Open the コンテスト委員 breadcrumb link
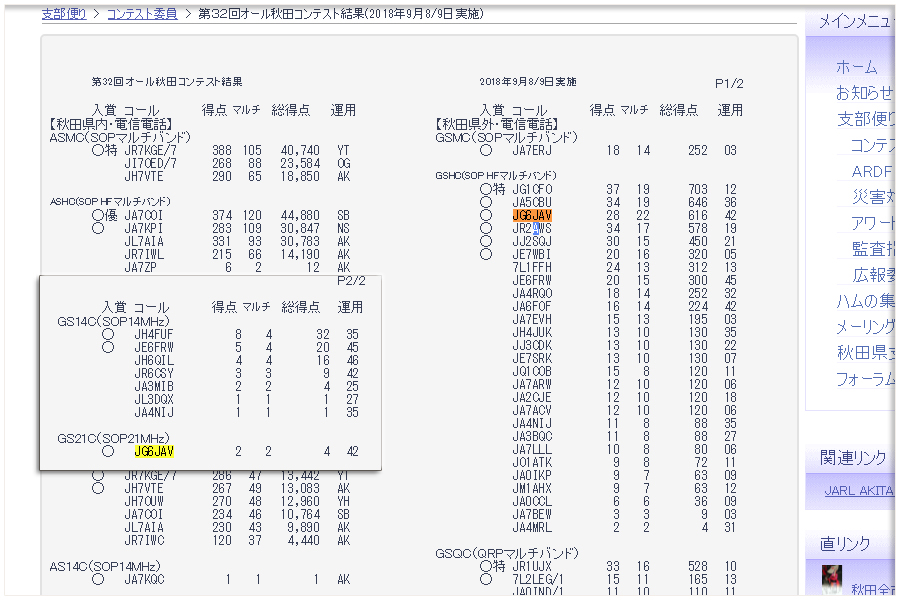Screen dimensions: 900x600 pyautogui.click(x=141, y=13)
